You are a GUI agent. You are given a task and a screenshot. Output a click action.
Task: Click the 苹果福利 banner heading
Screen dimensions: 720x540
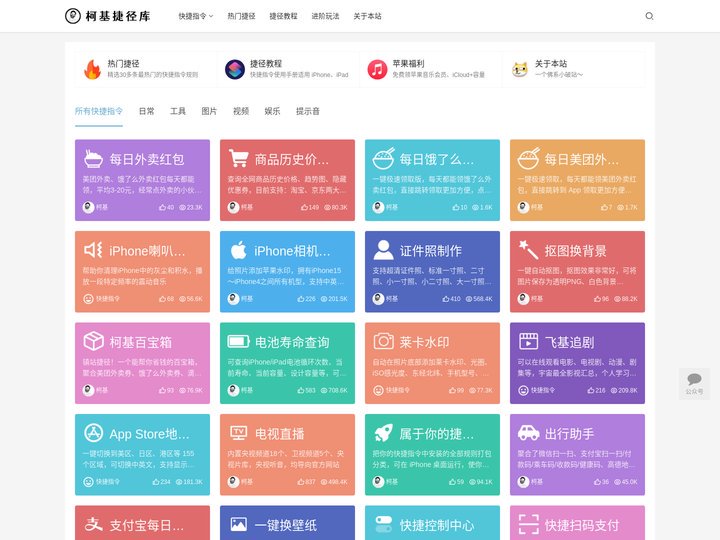click(x=408, y=63)
